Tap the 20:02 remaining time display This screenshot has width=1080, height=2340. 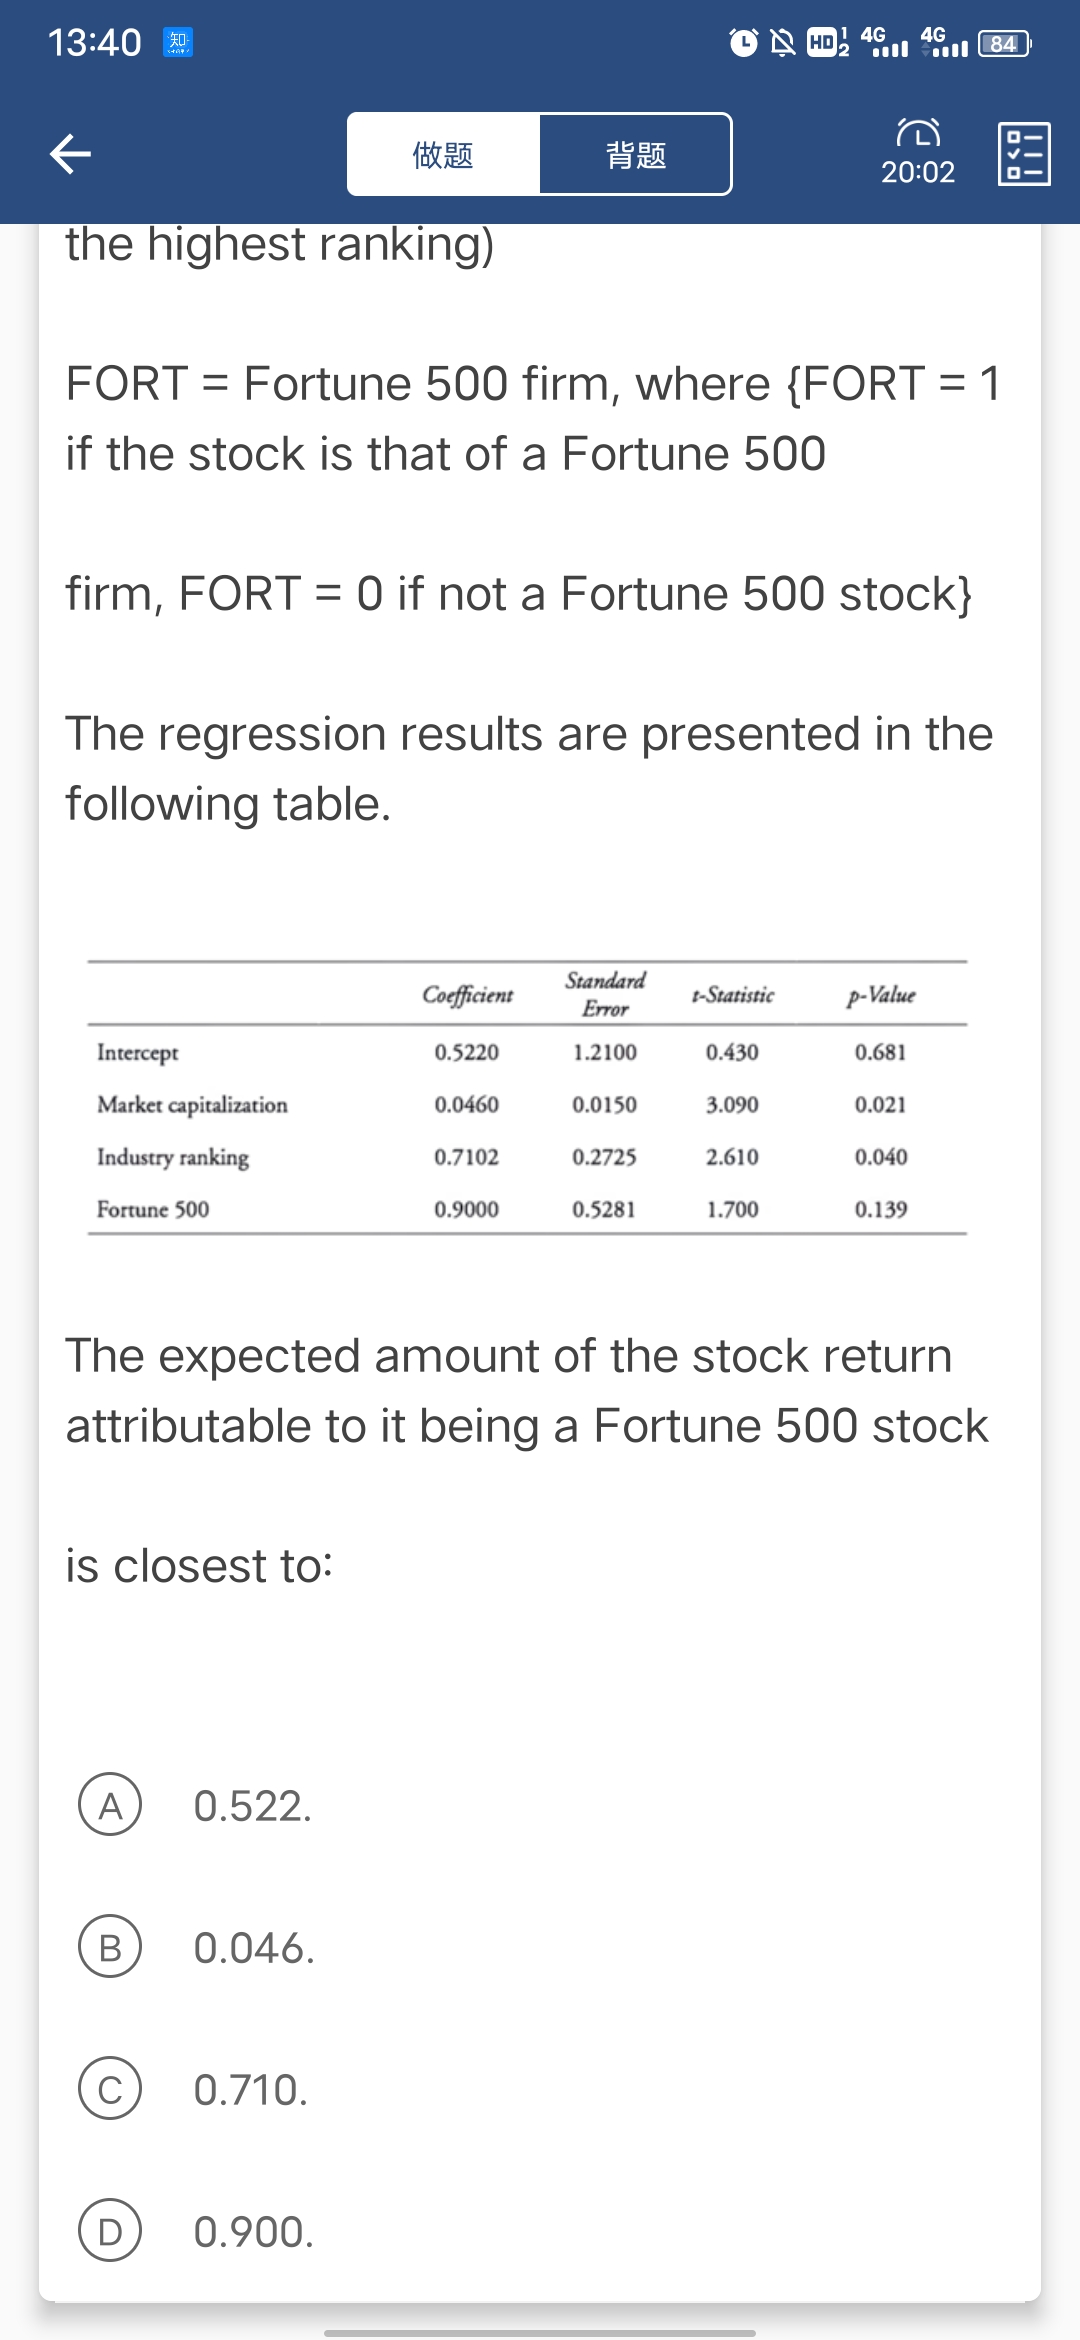tap(918, 173)
